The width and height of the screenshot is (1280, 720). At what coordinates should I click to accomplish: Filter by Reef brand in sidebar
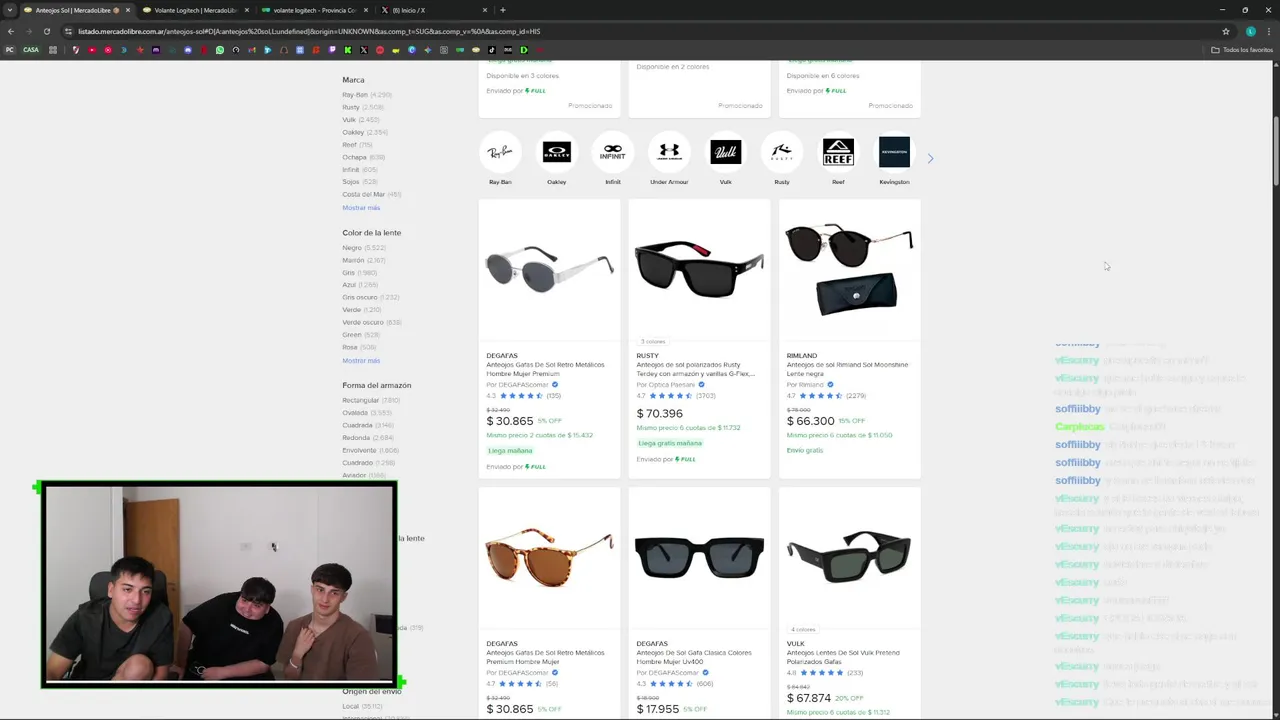point(357,145)
